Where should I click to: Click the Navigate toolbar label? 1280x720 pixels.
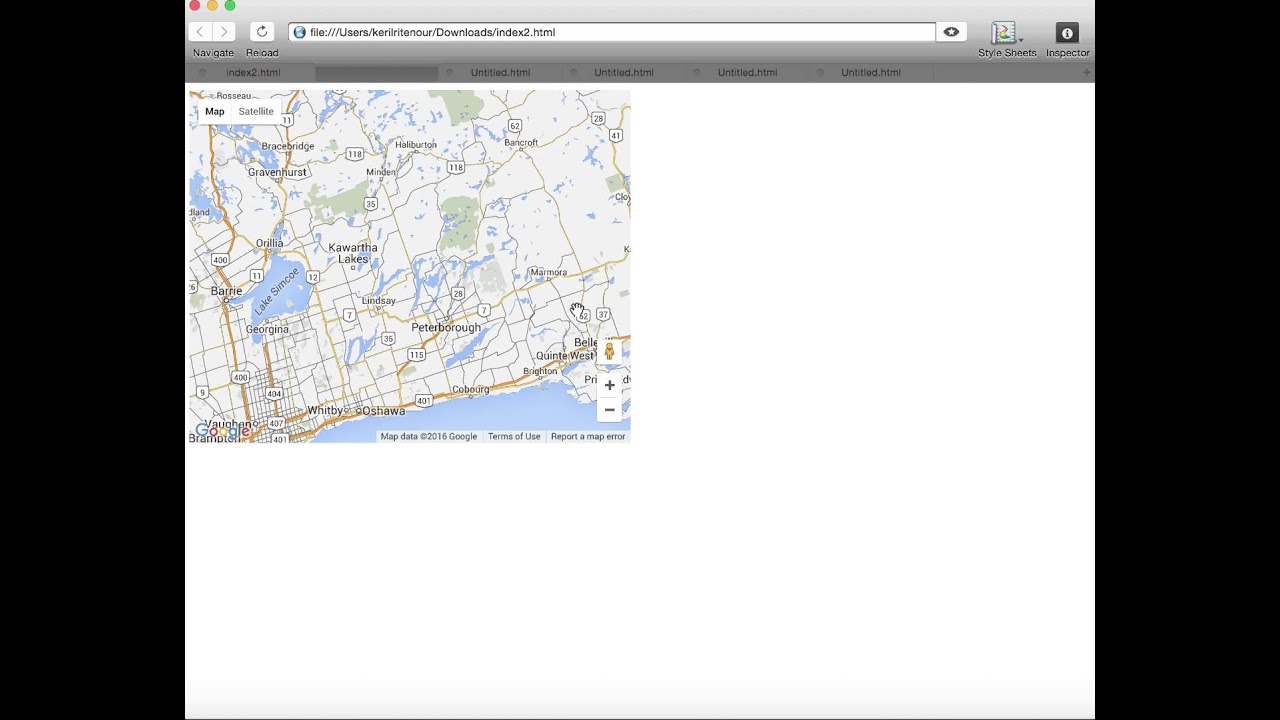213,53
